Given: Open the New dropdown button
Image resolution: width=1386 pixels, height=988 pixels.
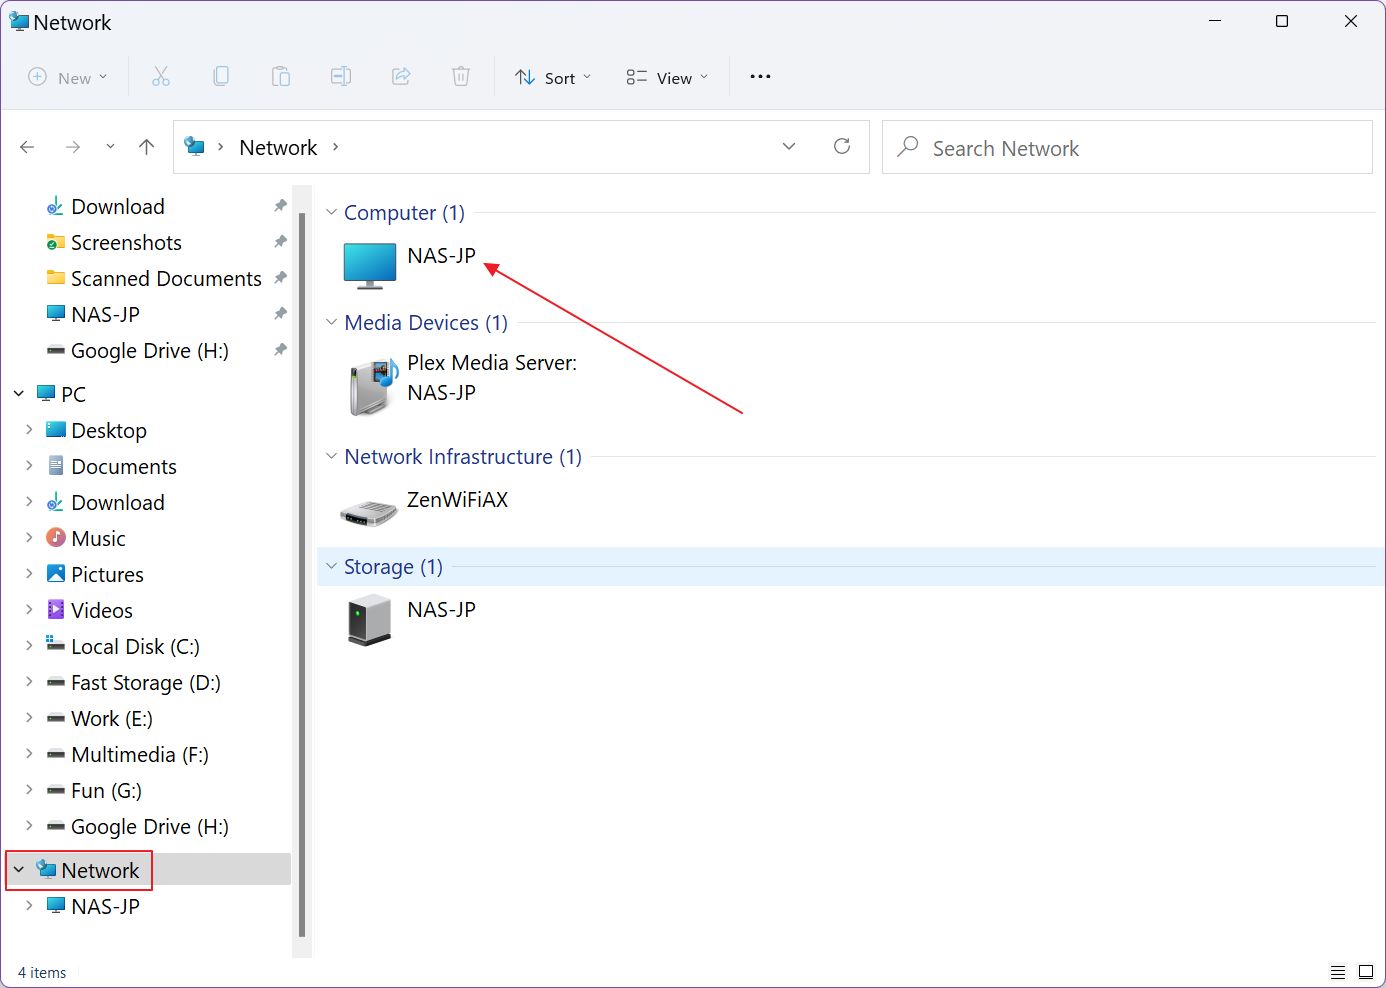Looking at the screenshot, I should tap(68, 77).
